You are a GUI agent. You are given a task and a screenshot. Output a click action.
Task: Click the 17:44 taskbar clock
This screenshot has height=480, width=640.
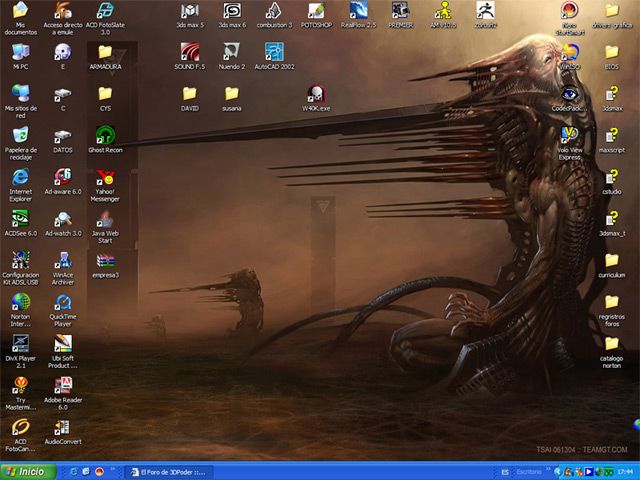[625, 472]
